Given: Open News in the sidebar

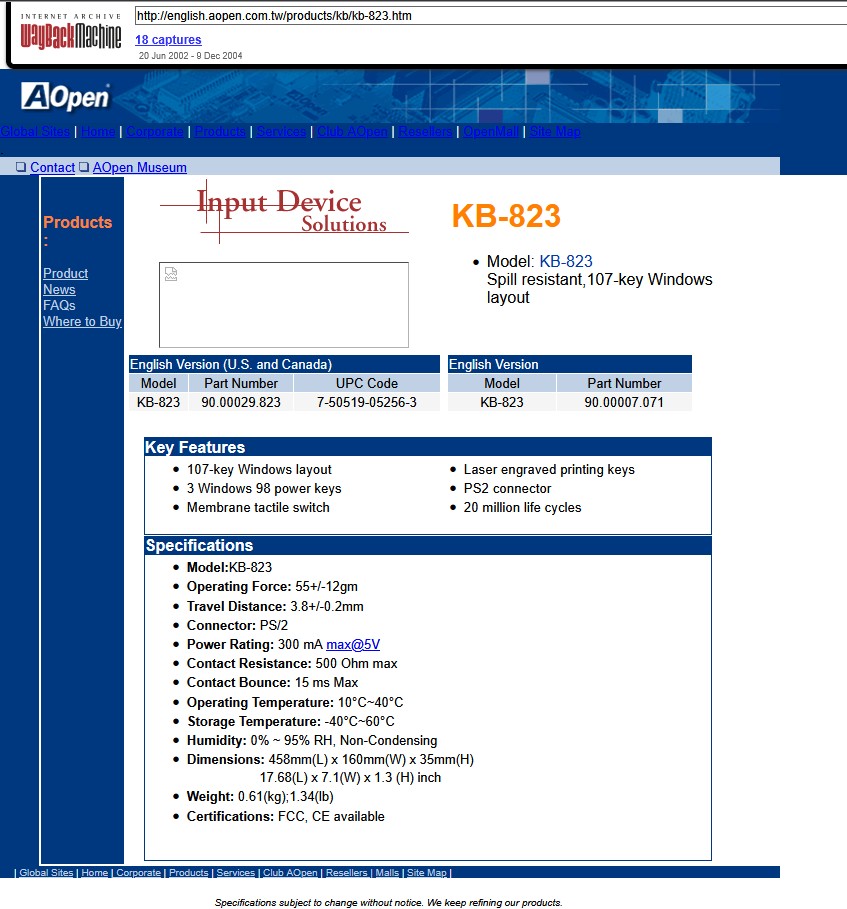Looking at the screenshot, I should 59,289.
